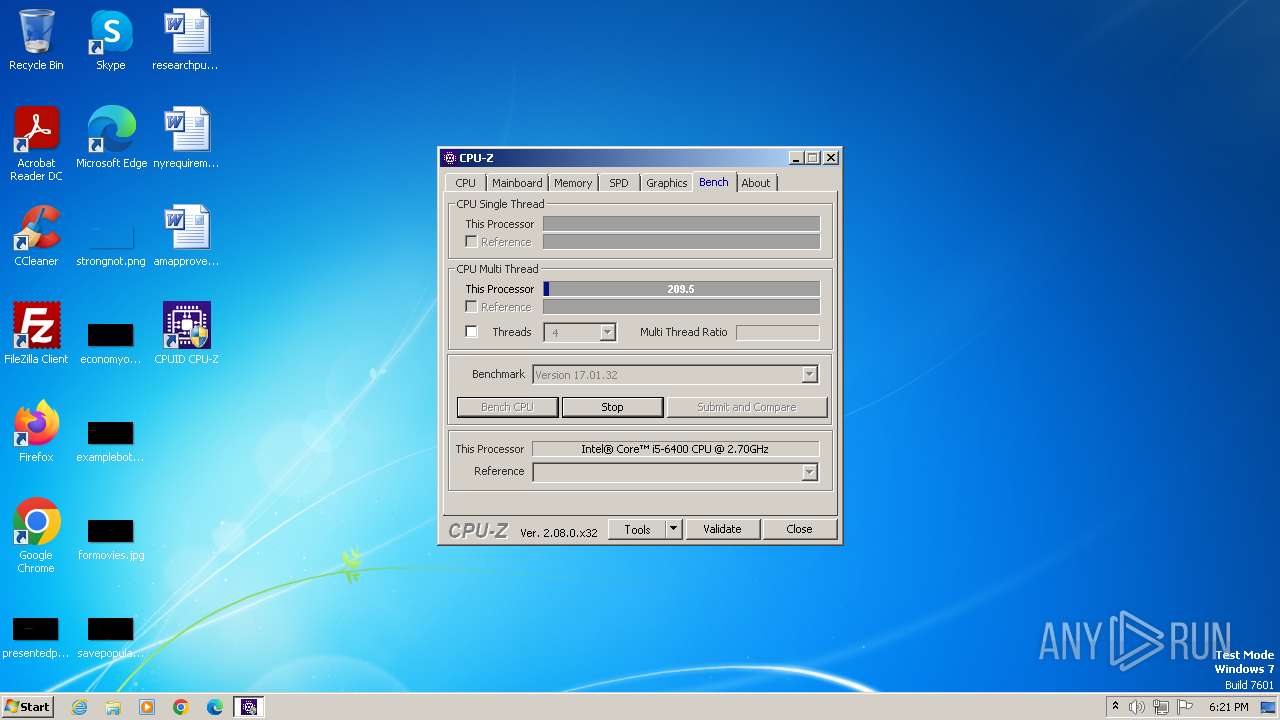The height and width of the screenshot is (720, 1280).
Task: Open Chrome from the taskbar
Action: (181, 707)
